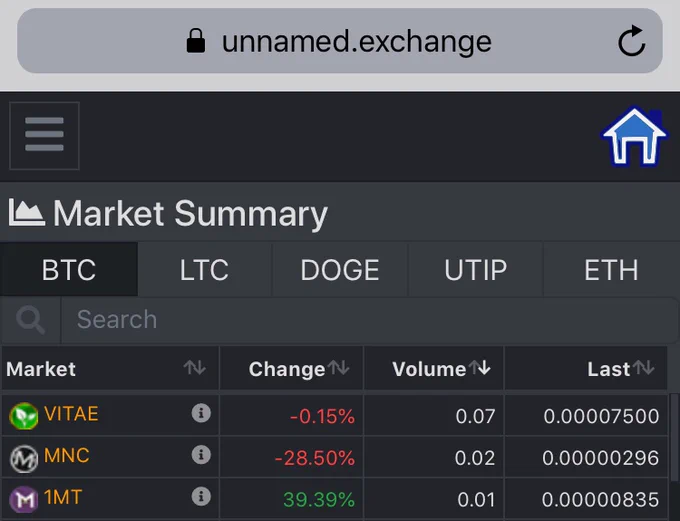Click the 1MT coin logo
680x521 pixels.
pos(24,499)
